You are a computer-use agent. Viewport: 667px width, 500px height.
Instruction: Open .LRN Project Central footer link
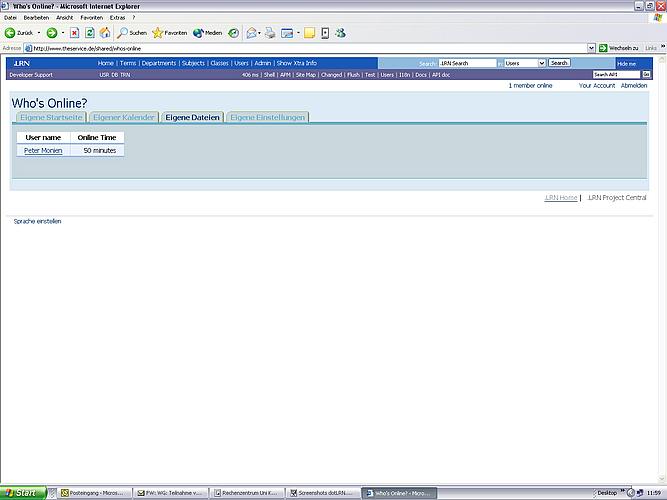coord(617,198)
